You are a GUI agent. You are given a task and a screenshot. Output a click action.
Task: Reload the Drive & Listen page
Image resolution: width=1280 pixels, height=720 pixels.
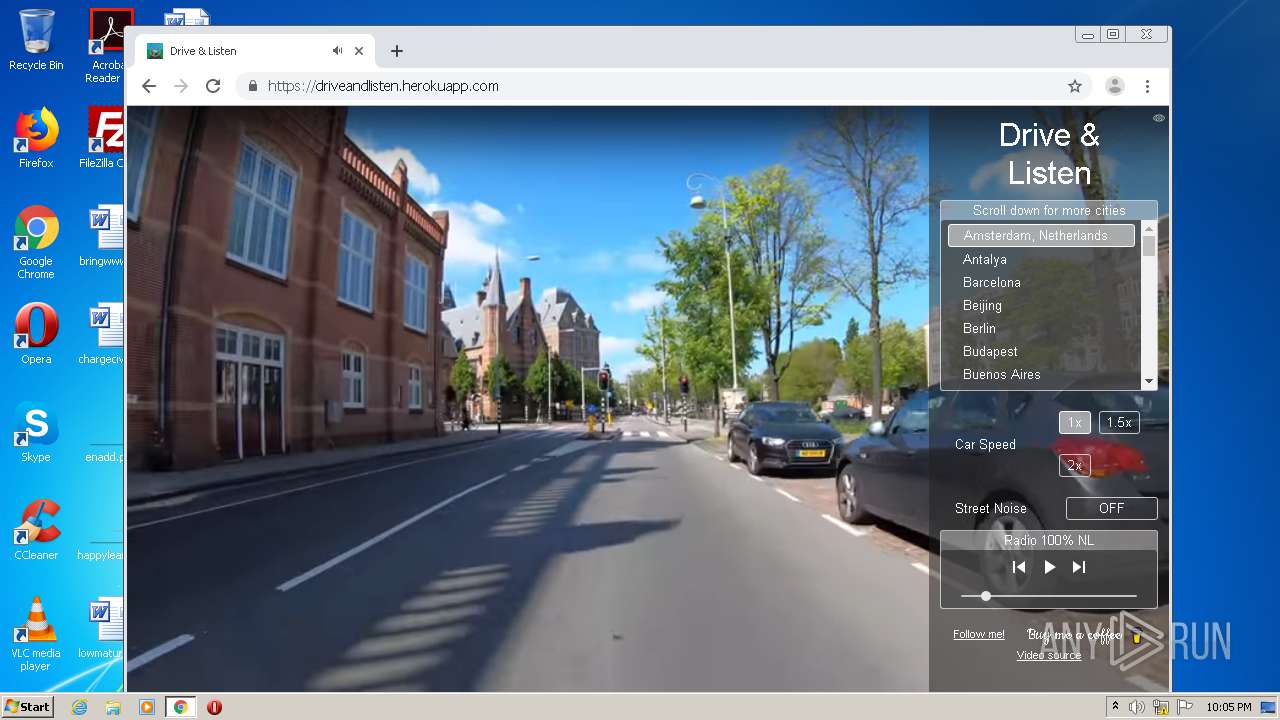click(x=213, y=86)
